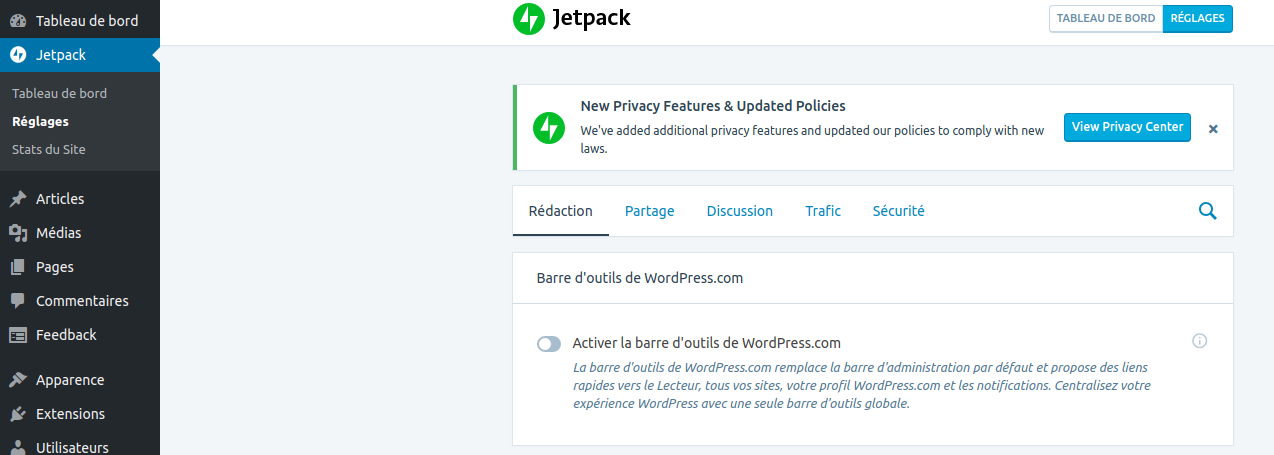Screen dimensions: 1274x455
Task: Click the Apparence paintbrush icon
Action: pyautogui.click(x=18, y=380)
